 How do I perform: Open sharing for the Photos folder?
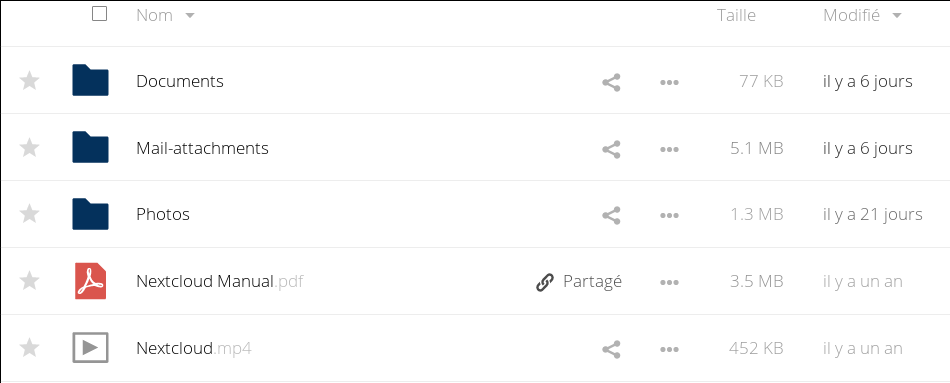pyautogui.click(x=611, y=216)
